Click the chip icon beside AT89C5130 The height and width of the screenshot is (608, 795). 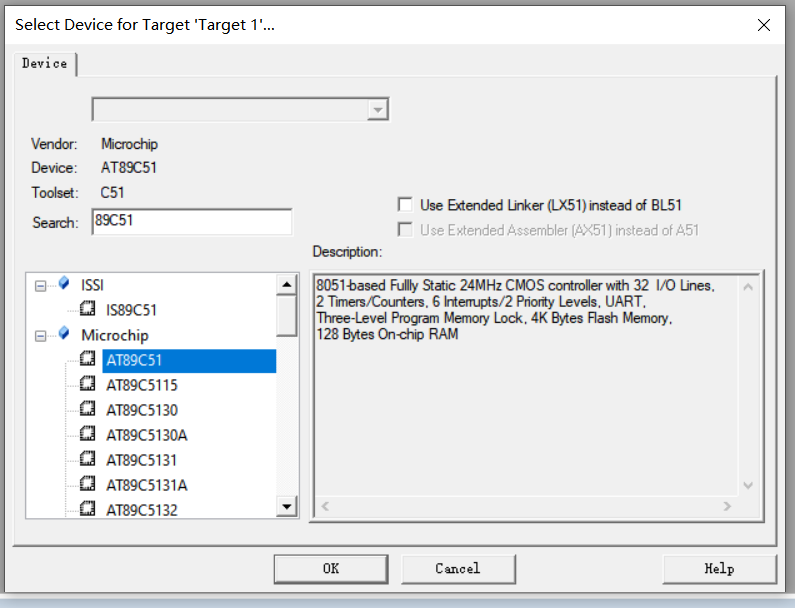88,408
